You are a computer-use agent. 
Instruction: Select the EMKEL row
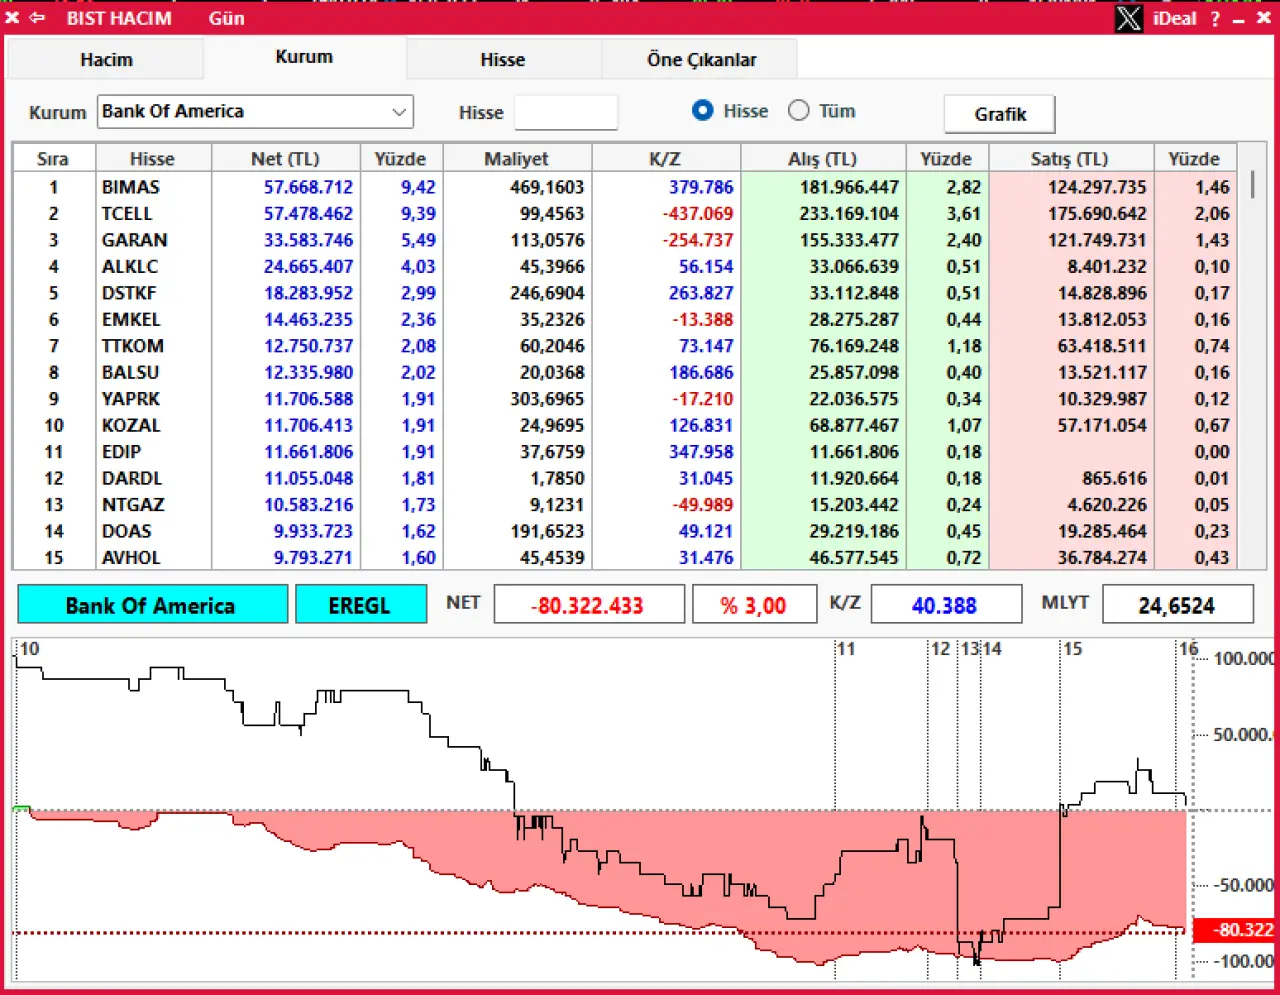625,320
